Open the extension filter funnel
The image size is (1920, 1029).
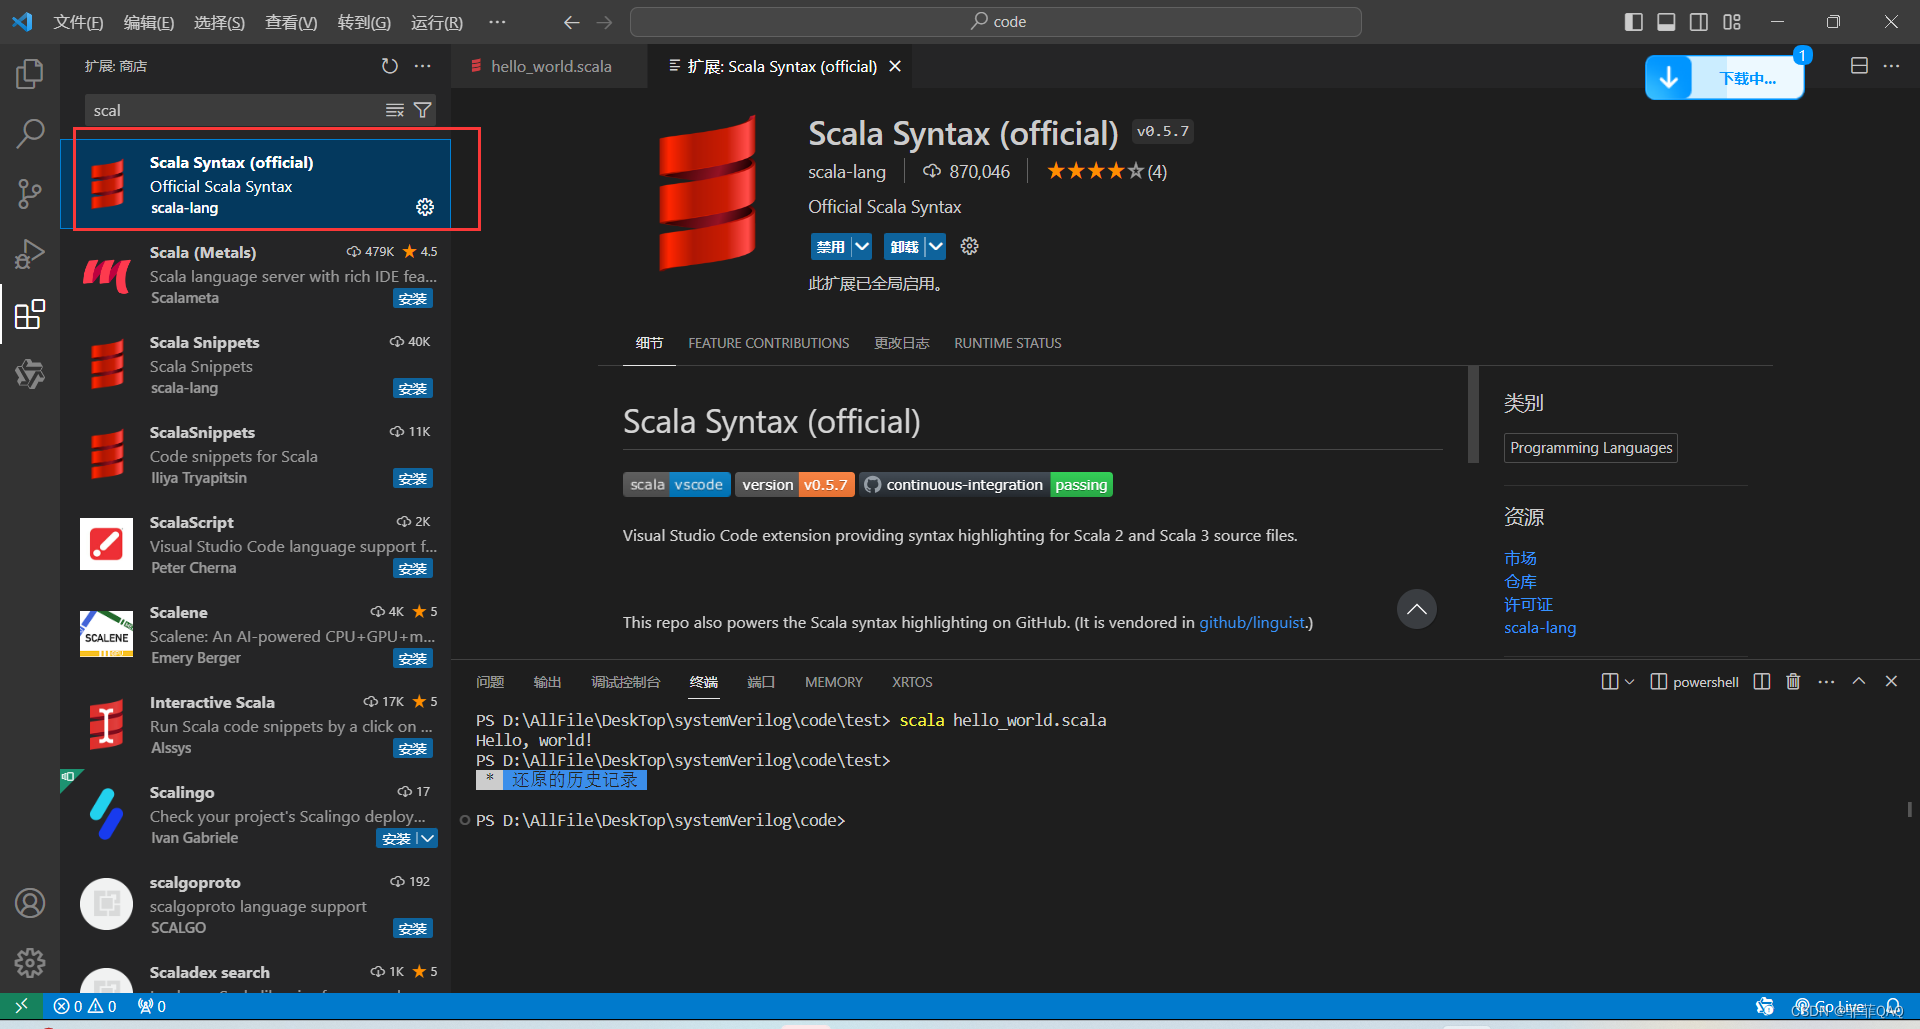coord(423,110)
